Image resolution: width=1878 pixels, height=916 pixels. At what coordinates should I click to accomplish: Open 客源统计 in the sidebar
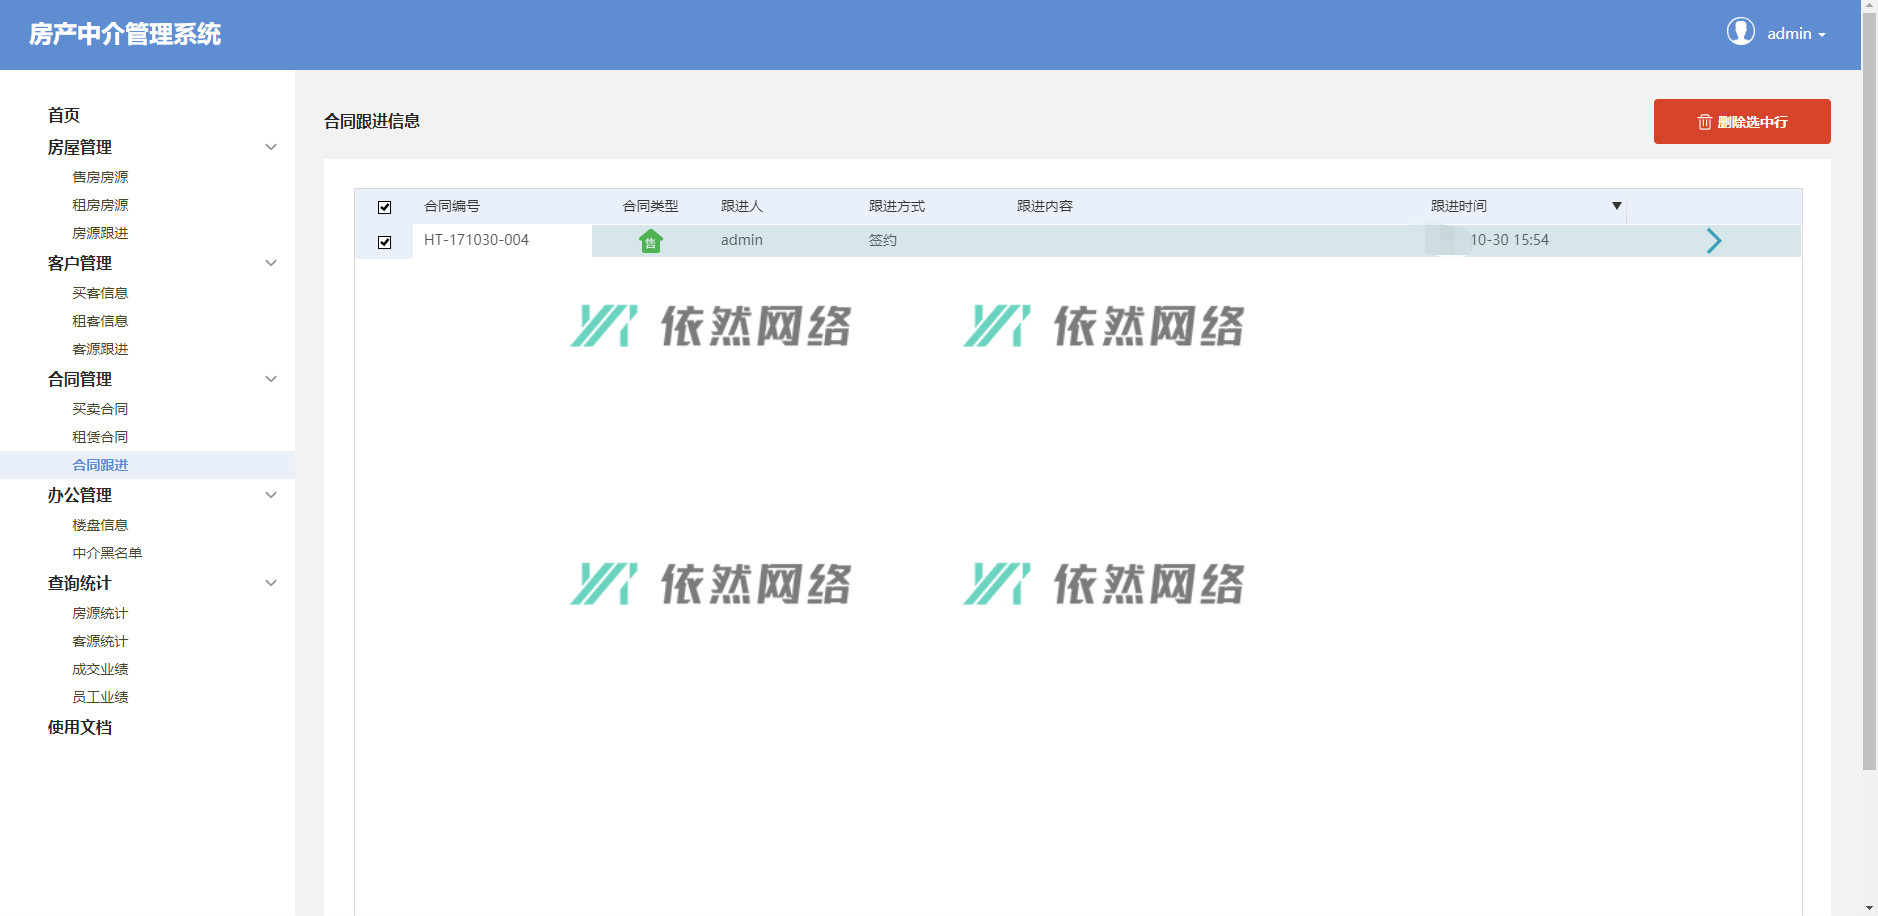(100, 641)
